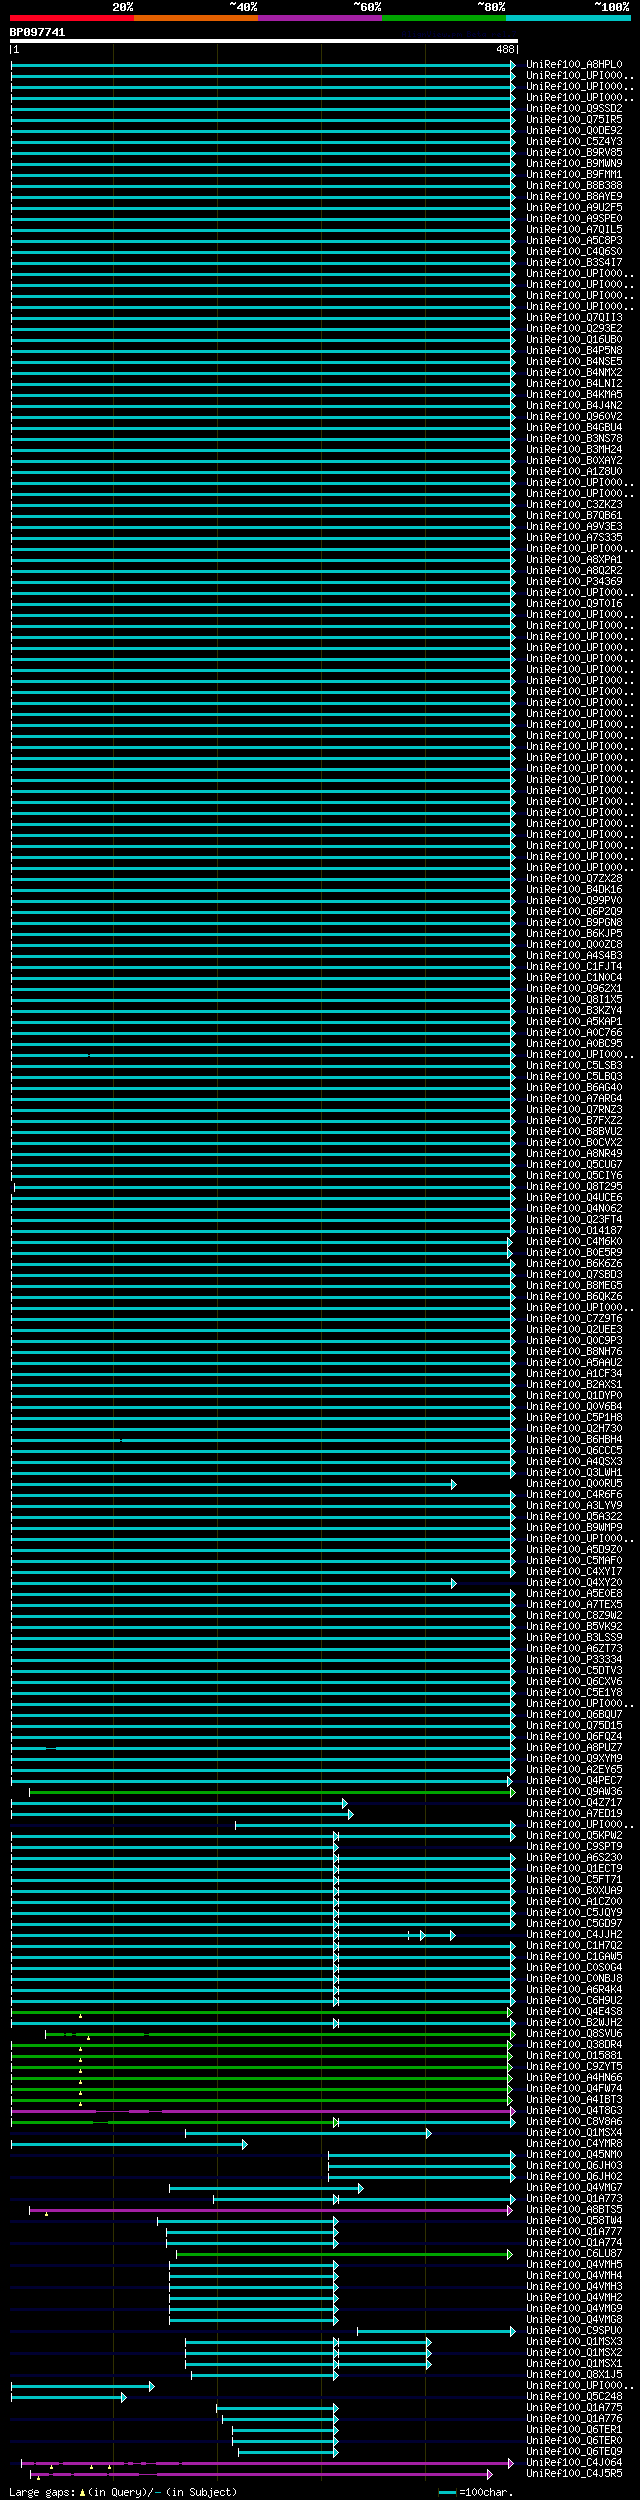
Task: Open hit UniRef100_A8HPL0
Action: point(574,65)
